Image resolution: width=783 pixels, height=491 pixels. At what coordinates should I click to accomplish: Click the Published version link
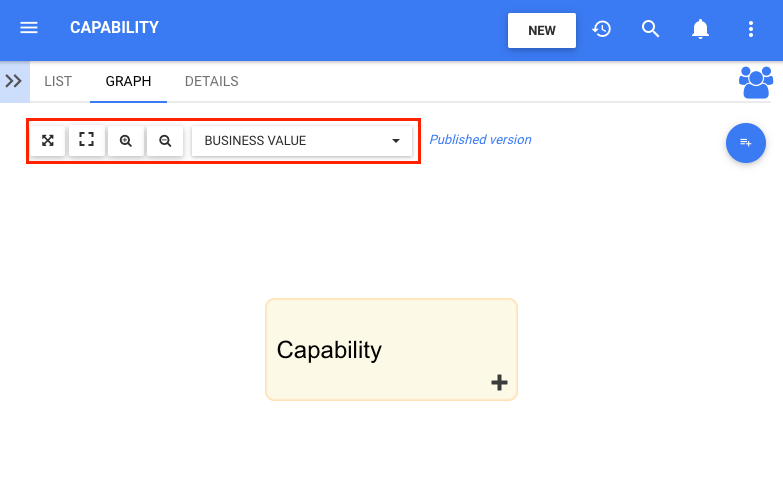click(x=480, y=140)
